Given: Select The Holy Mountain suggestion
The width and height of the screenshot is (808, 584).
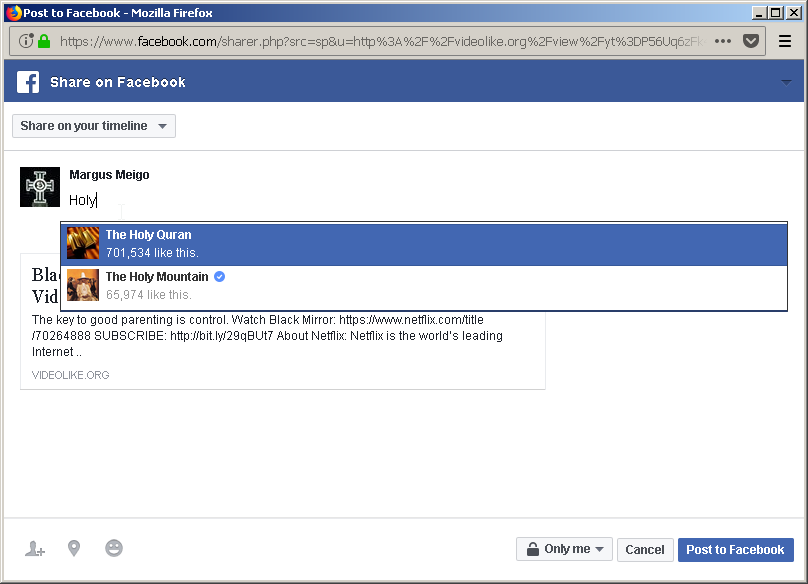Looking at the screenshot, I should click(424, 286).
